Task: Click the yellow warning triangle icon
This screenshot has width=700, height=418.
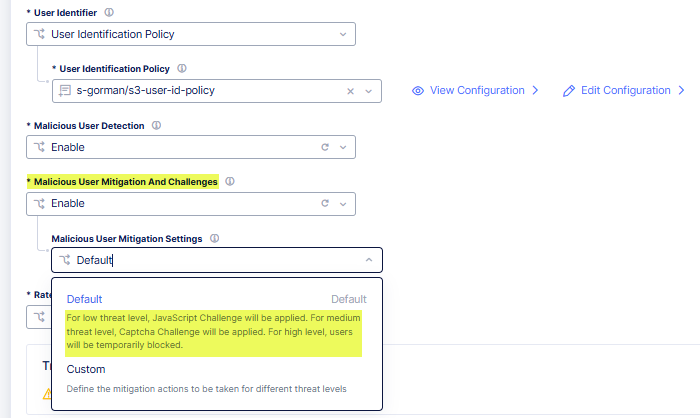Action: pyautogui.click(x=47, y=394)
